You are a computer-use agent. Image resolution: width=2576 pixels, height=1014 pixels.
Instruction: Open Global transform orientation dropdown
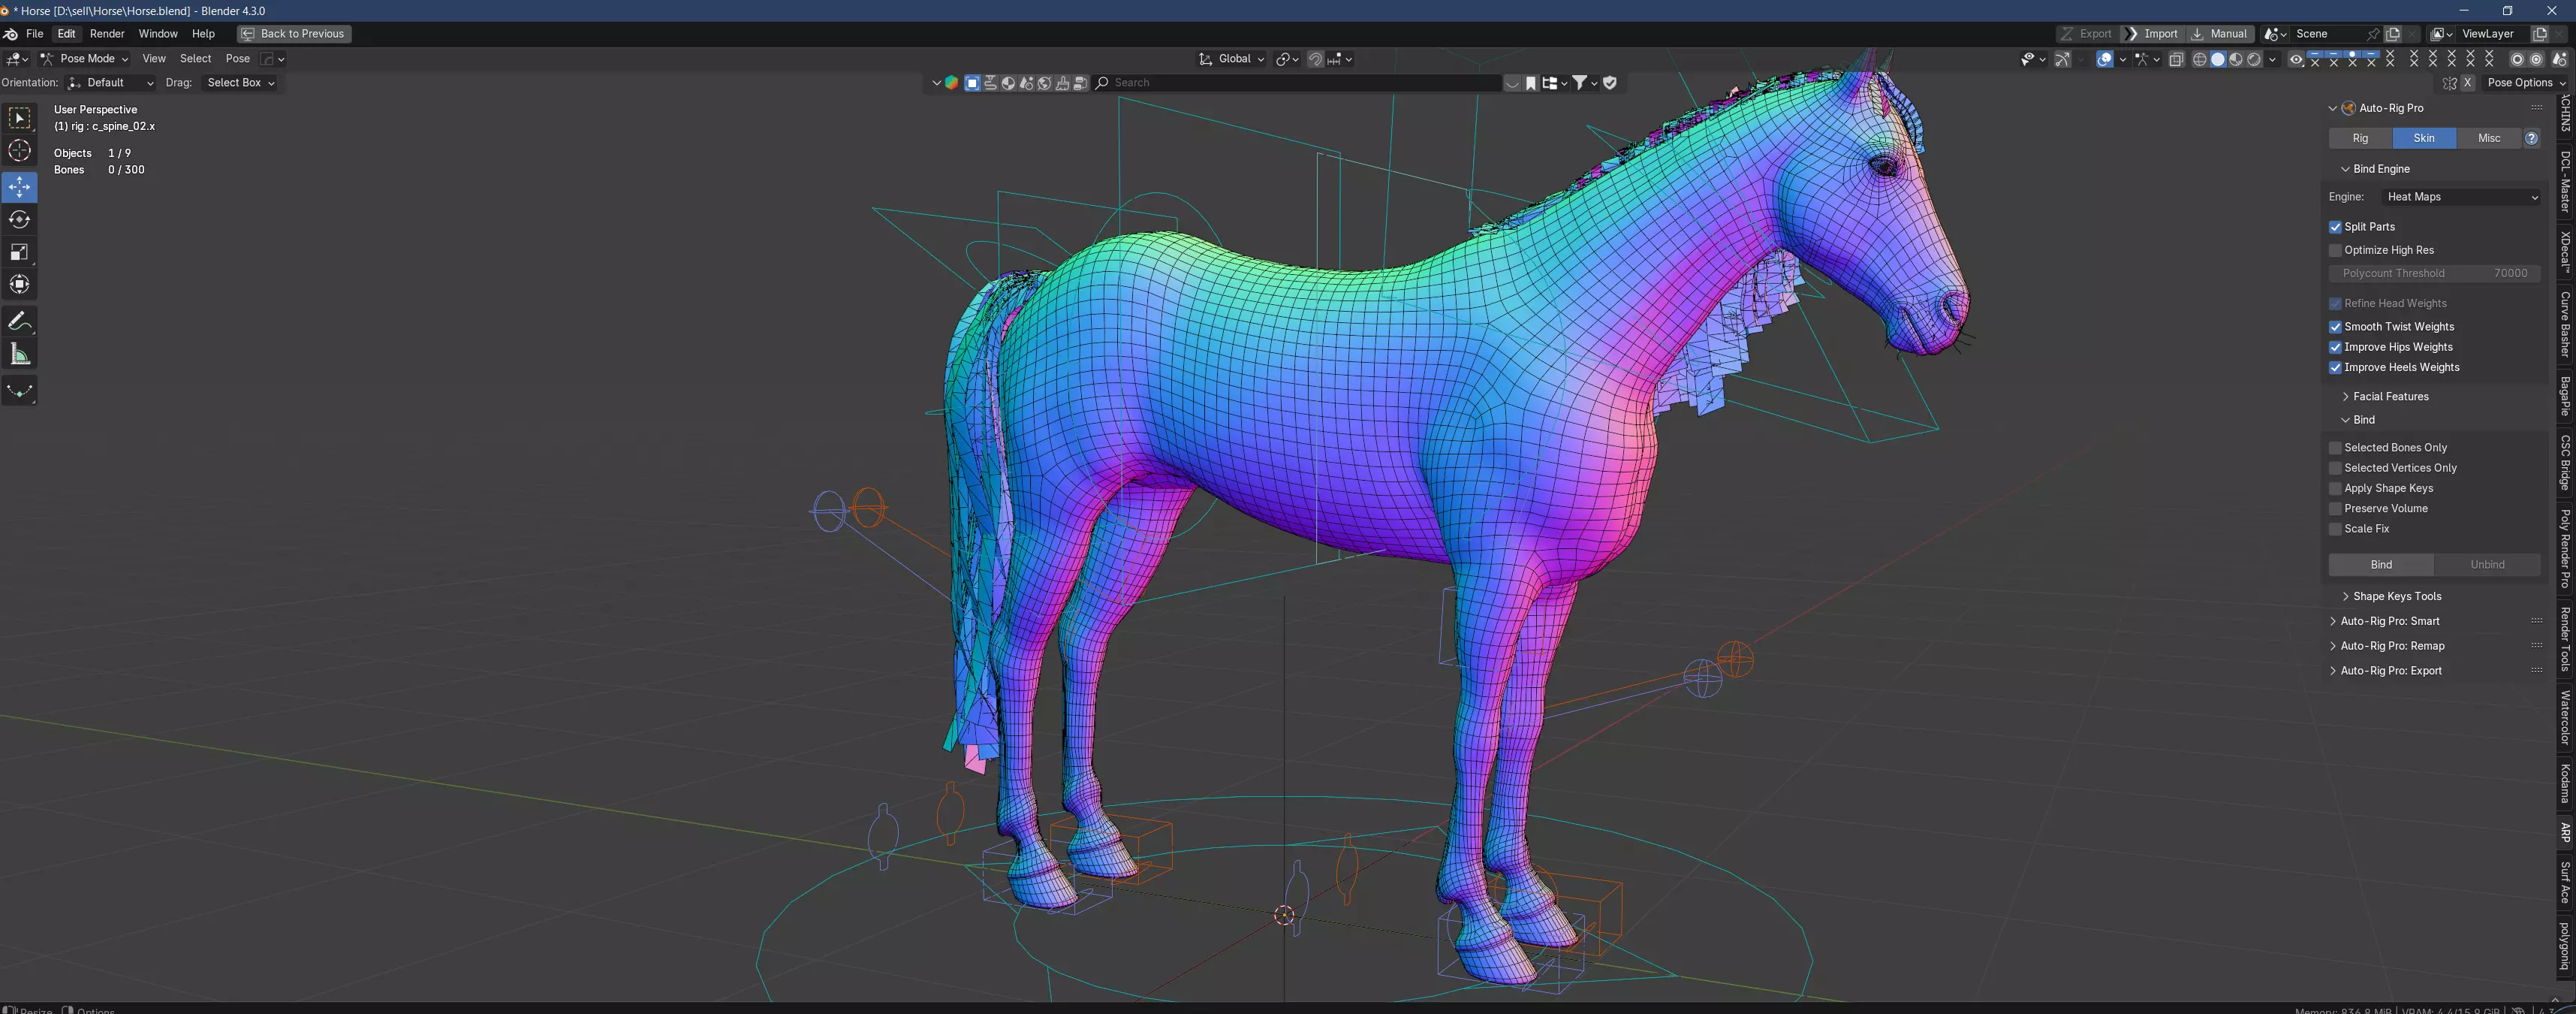1231,59
